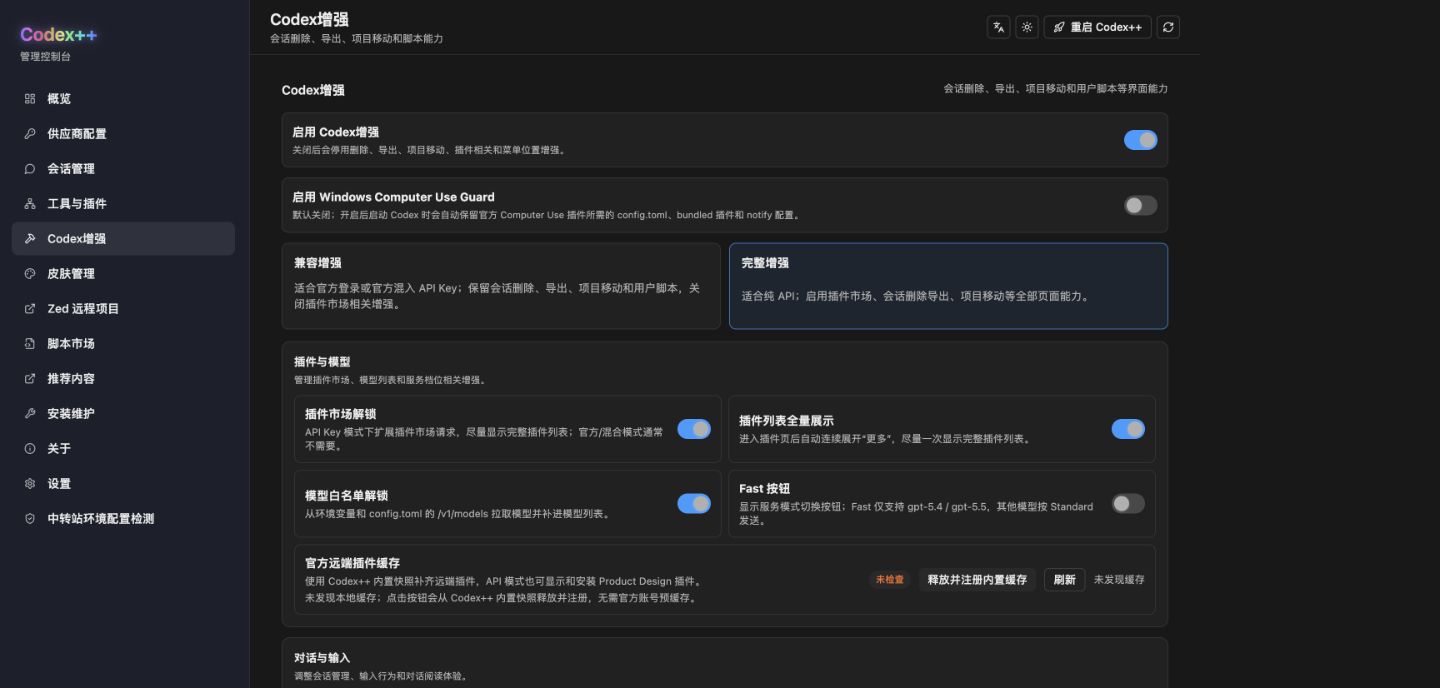Screen dimensions: 1440x688
Task: Click the 官方远端插件缓存 title
Action: coord(352,564)
